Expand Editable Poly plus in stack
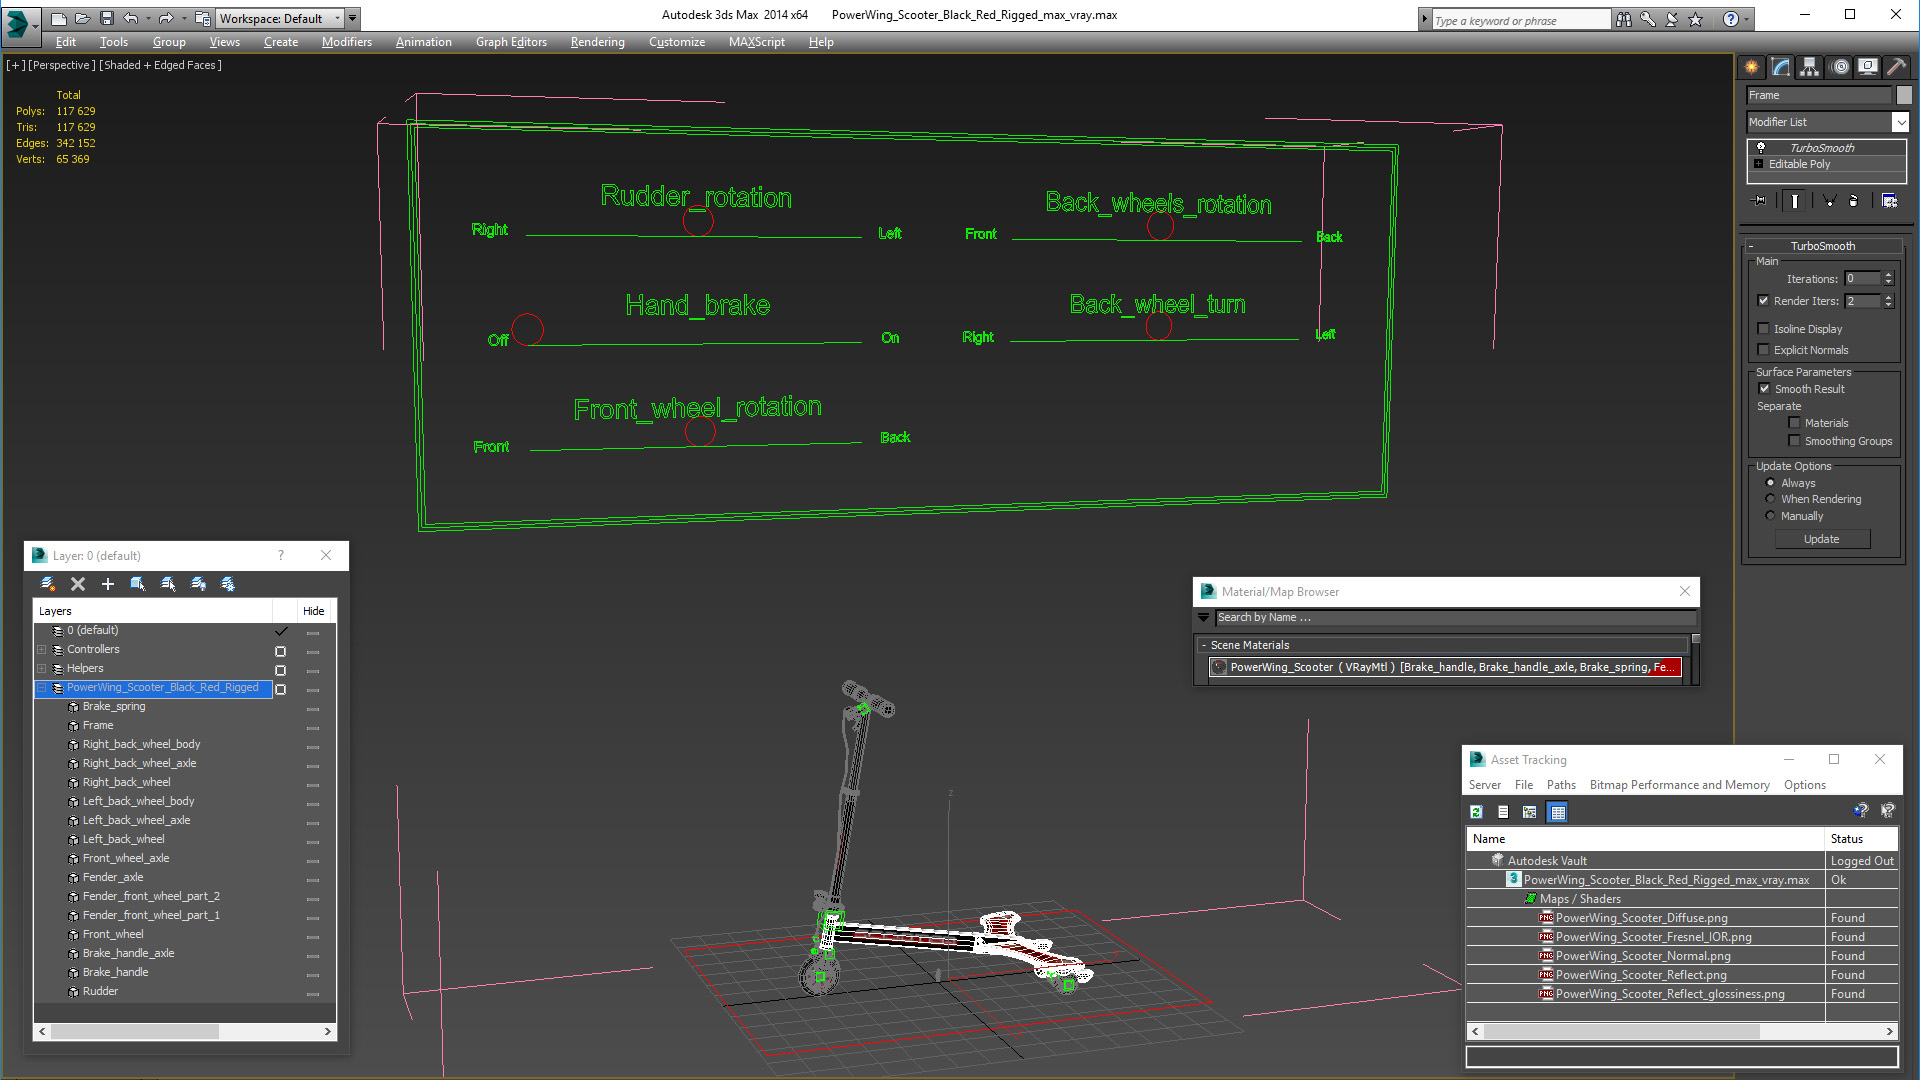The width and height of the screenshot is (1920, 1080). point(1759,164)
